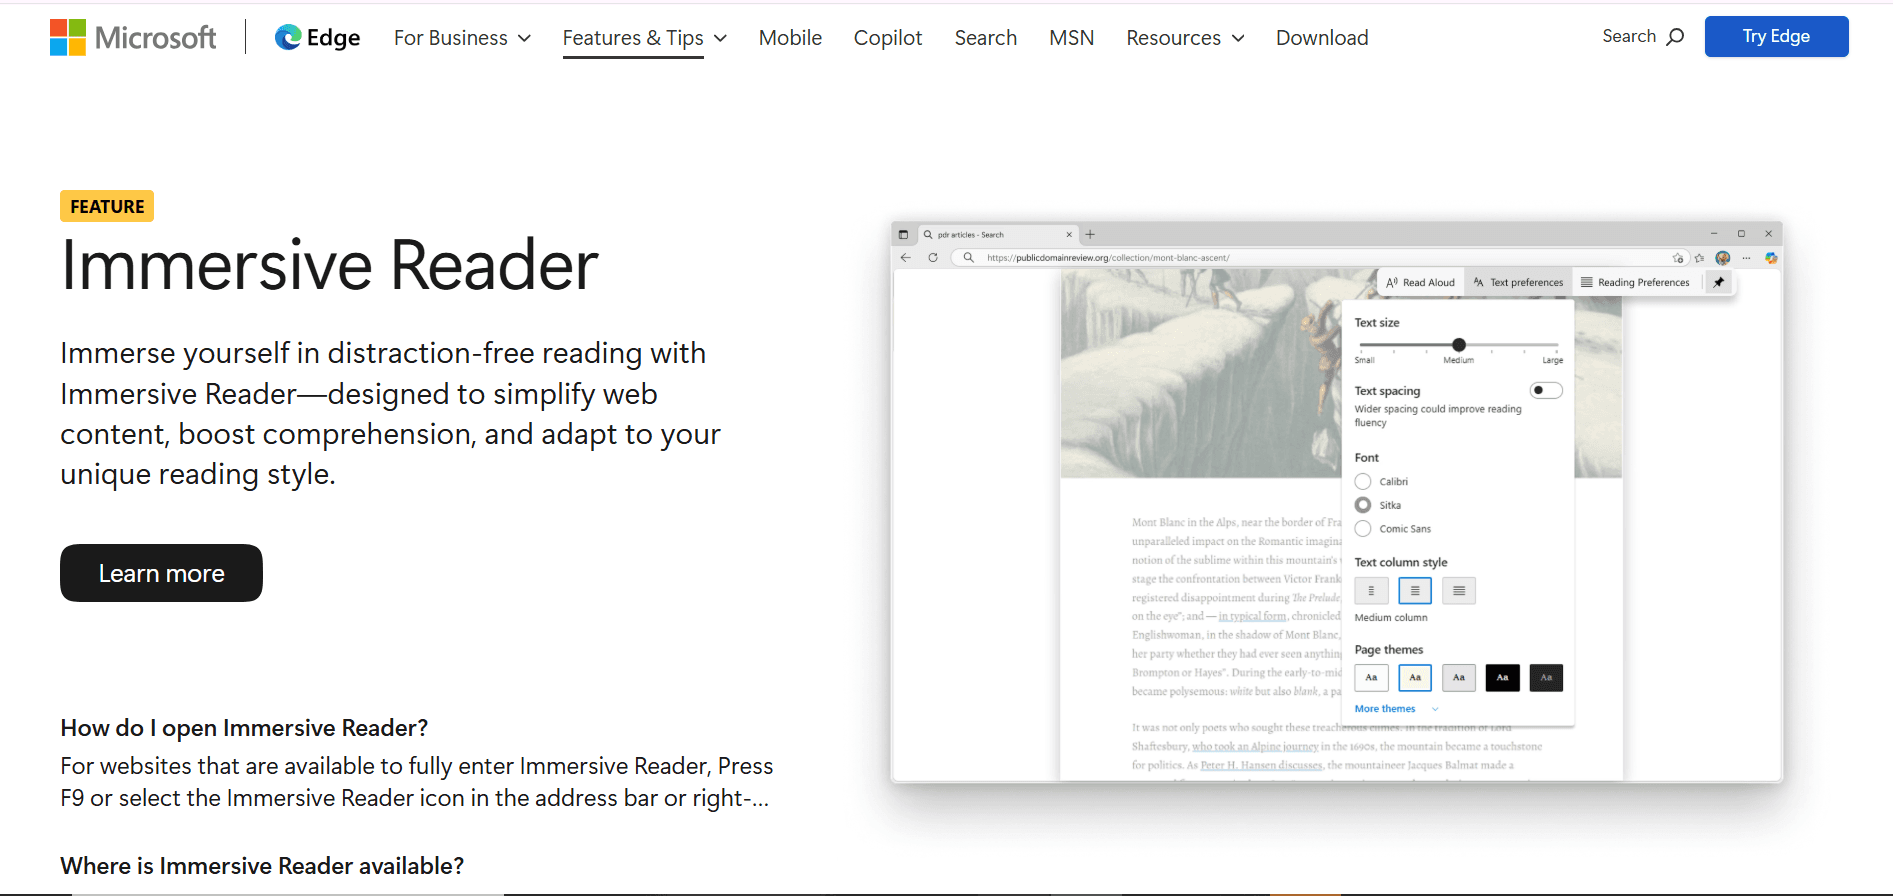Close the 'pdr articles - Search' tab
1893x896 pixels.
[x=1069, y=235]
